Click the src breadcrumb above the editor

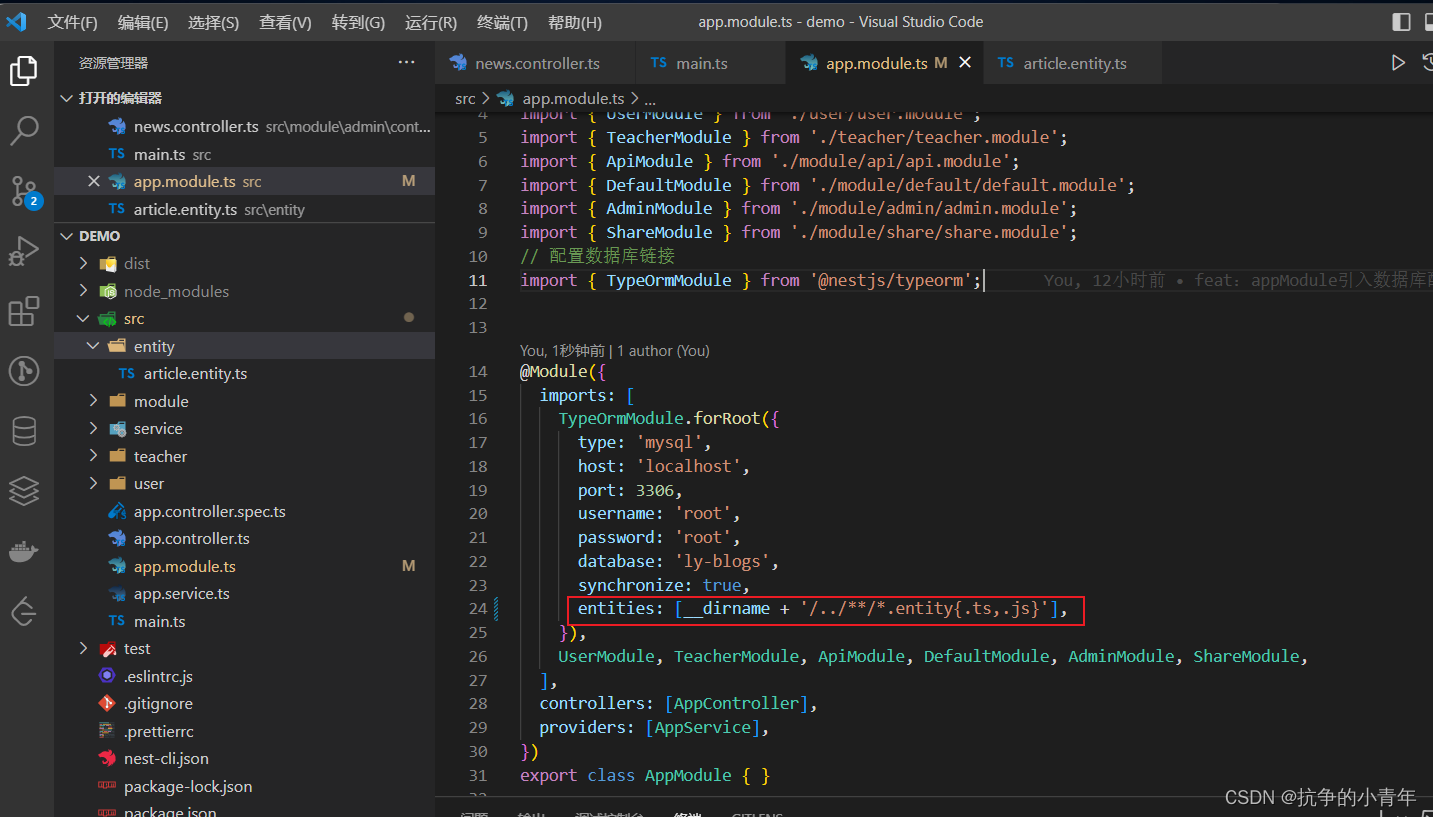click(x=465, y=98)
